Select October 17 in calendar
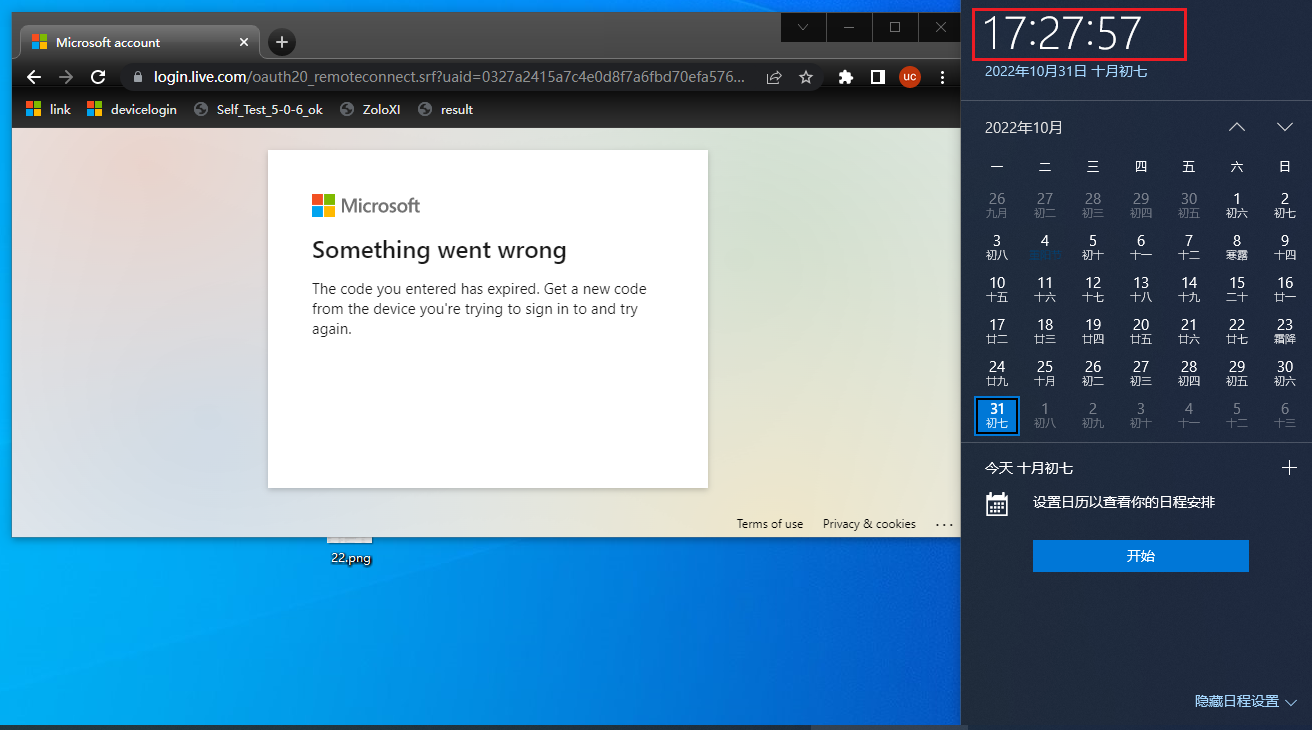Image resolution: width=1312 pixels, height=730 pixels. pyautogui.click(x=997, y=331)
